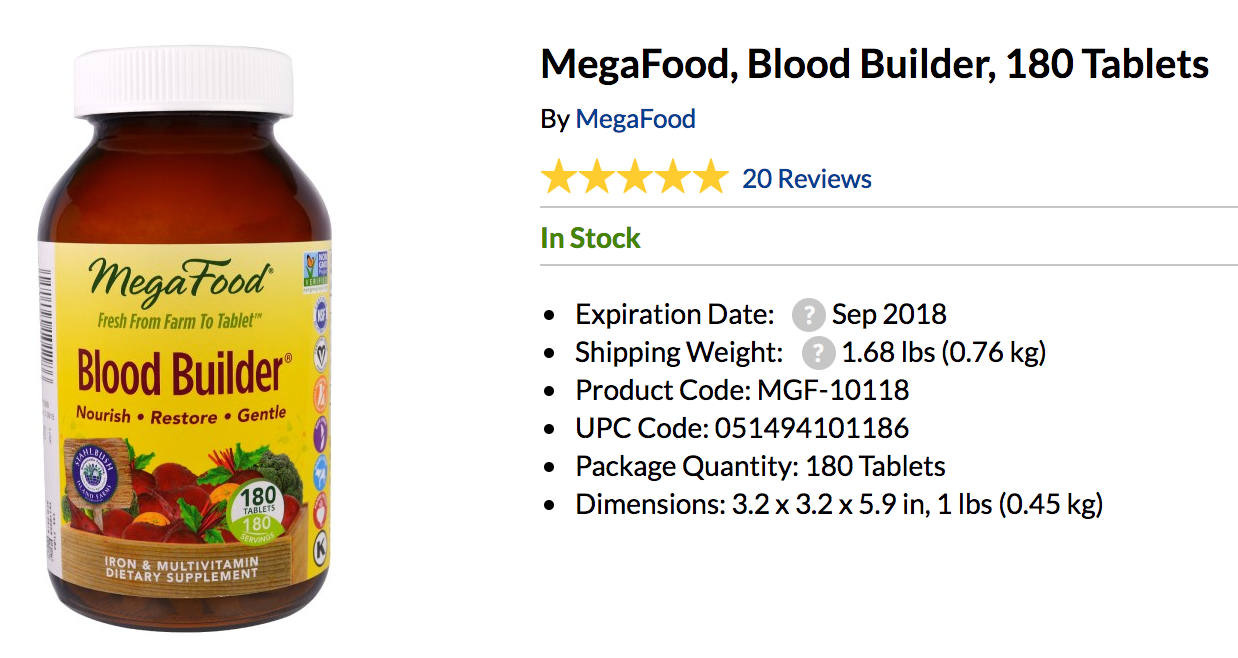Click the product title MegaFood, Blood Builder heading

pos(875,65)
